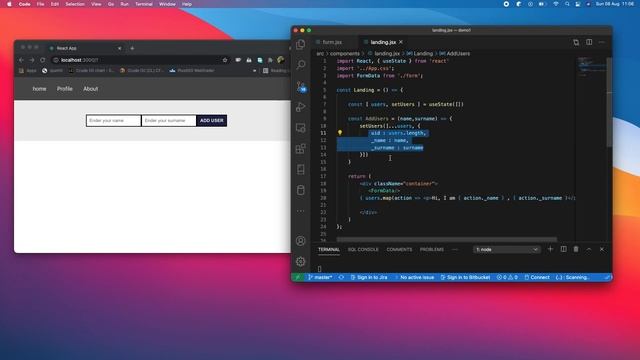Open the Search view in VS Code
640x360 pixels.
tap(301, 65)
